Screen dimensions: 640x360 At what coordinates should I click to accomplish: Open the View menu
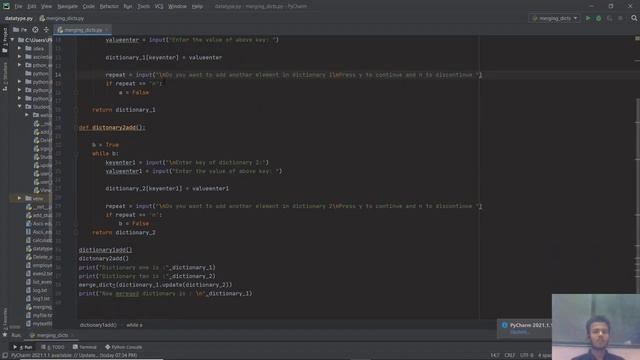(47, 6)
